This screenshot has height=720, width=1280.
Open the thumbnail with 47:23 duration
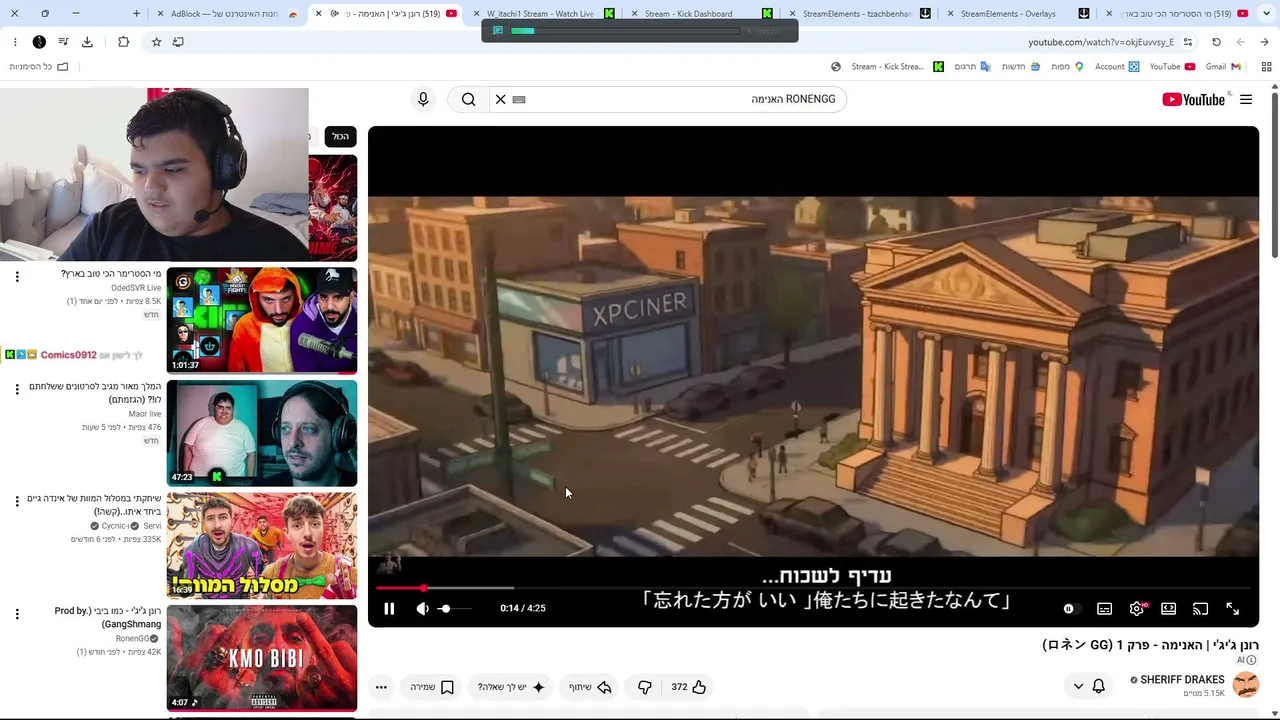[262, 433]
